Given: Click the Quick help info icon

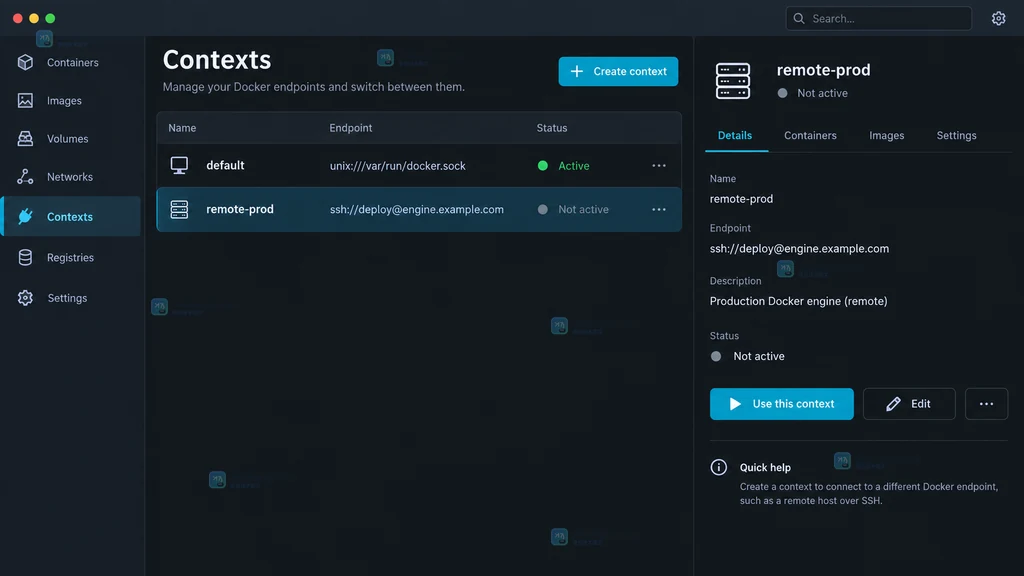Looking at the screenshot, I should 718,467.
